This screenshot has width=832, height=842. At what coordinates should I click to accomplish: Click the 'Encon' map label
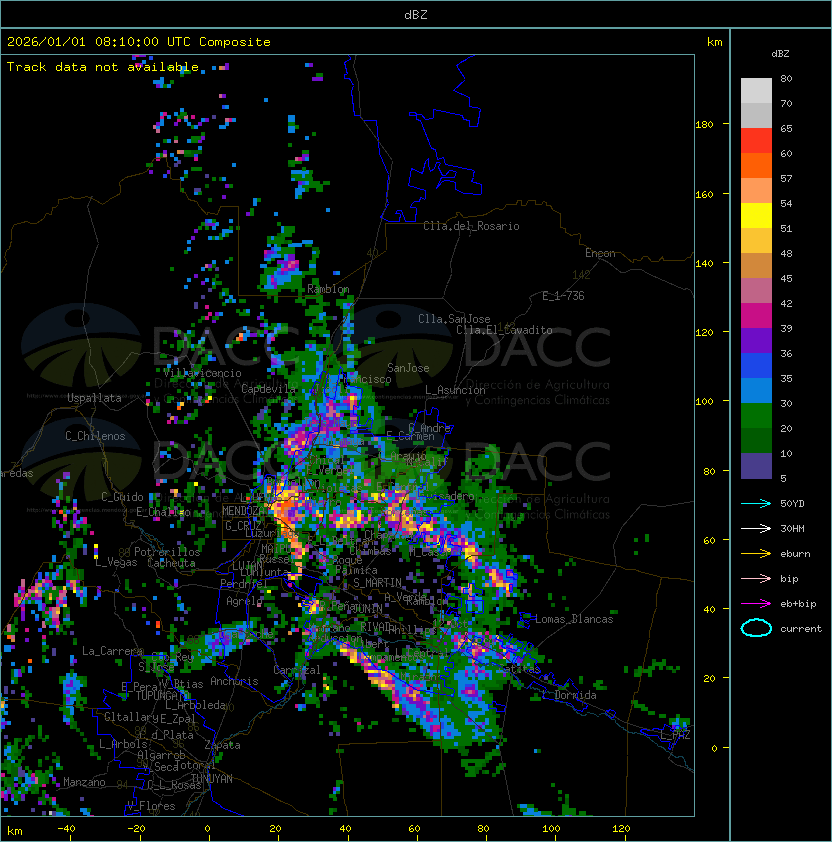[600, 253]
